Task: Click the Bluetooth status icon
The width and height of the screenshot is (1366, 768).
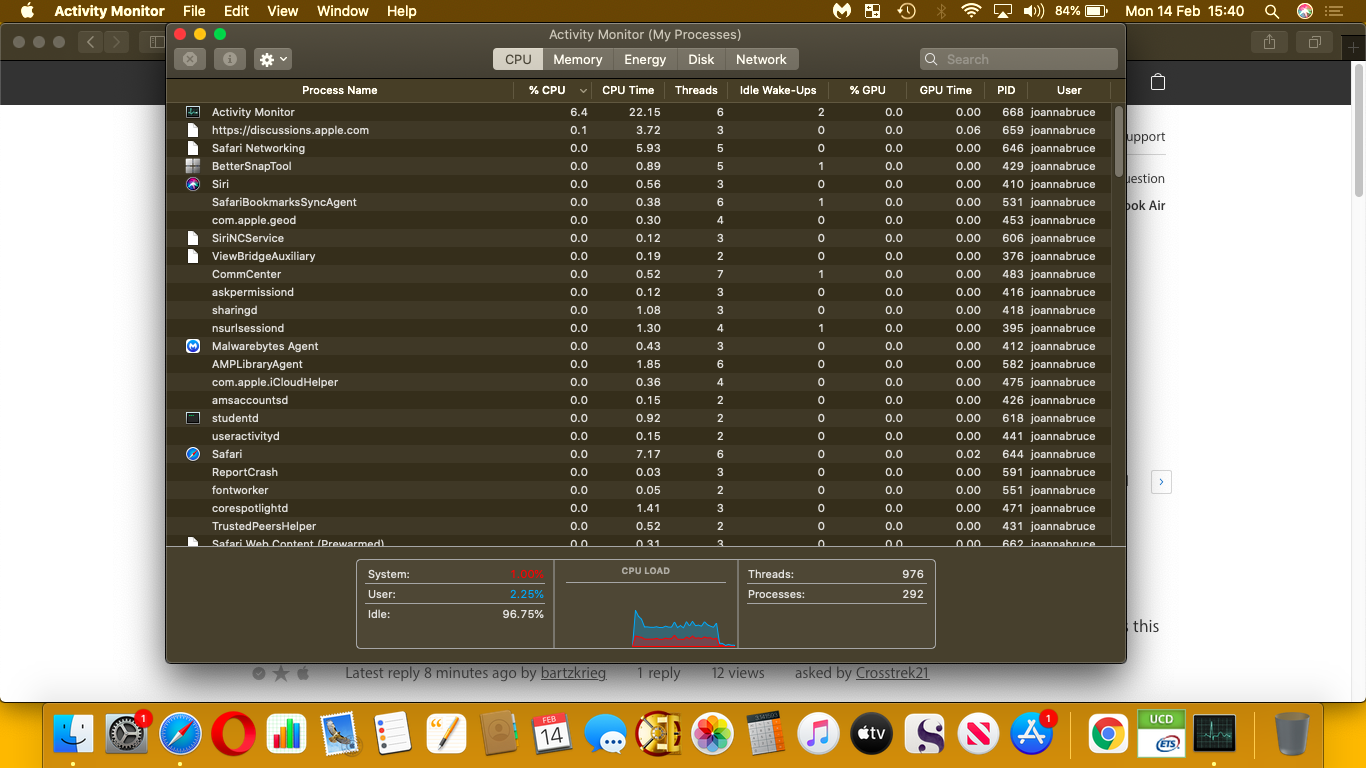Action: 940,11
